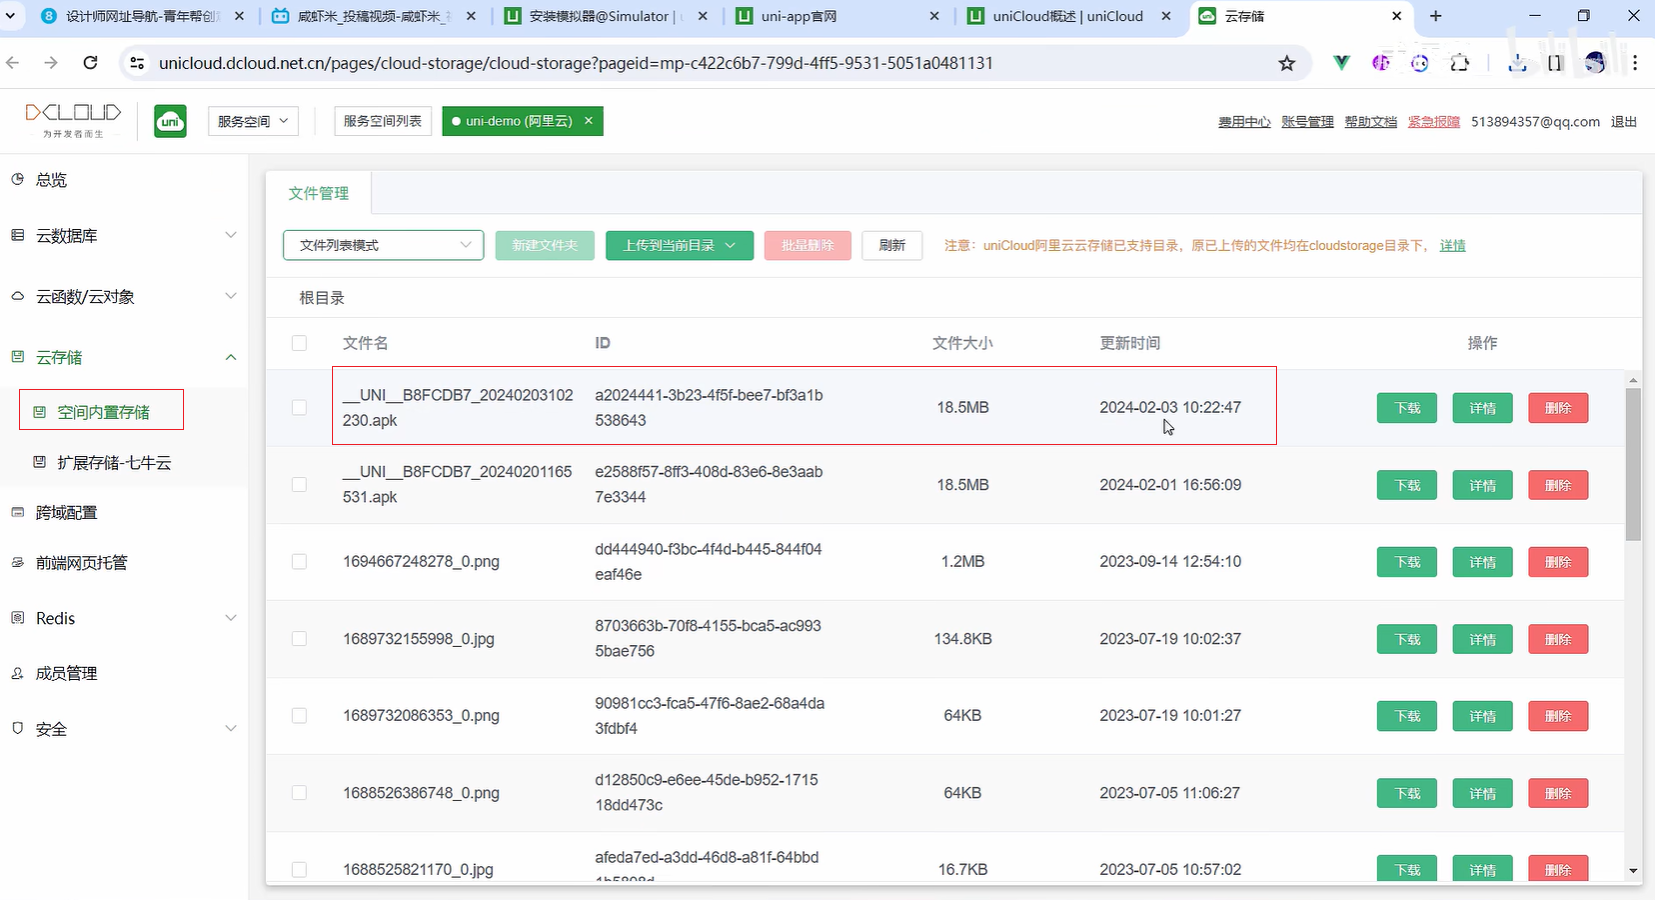Open the tab search dropdown arrow
The width and height of the screenshot is (1655, 900).
[x=11, y=16]
